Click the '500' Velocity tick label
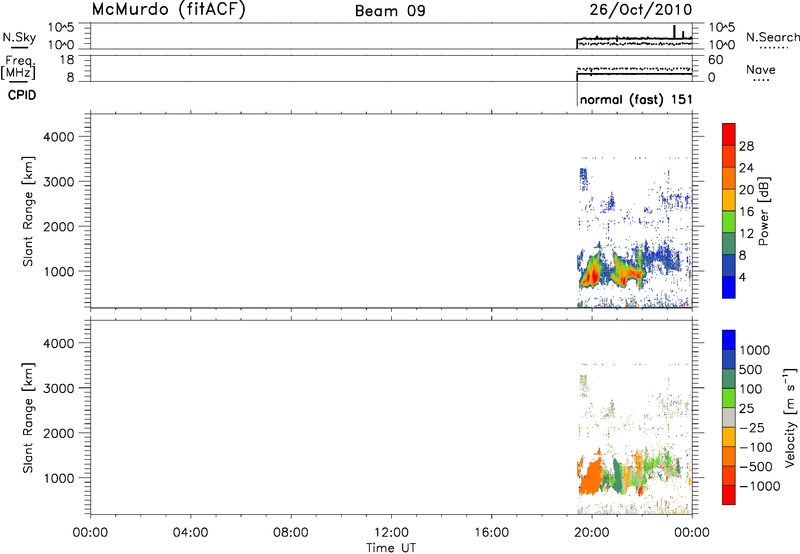The height and width of the screenshot is (554, 800). coord(751,370)
